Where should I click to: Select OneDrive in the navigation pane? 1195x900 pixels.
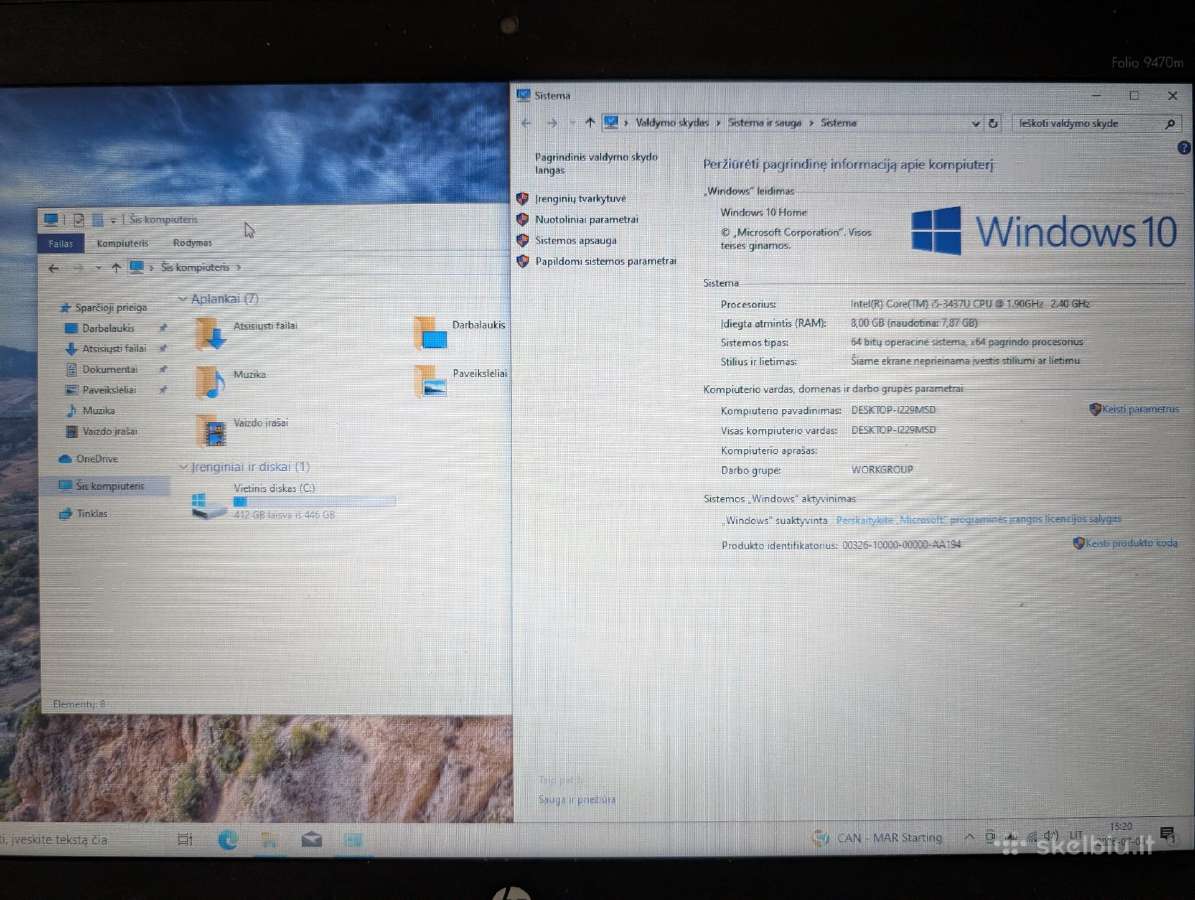coord(88,459)
